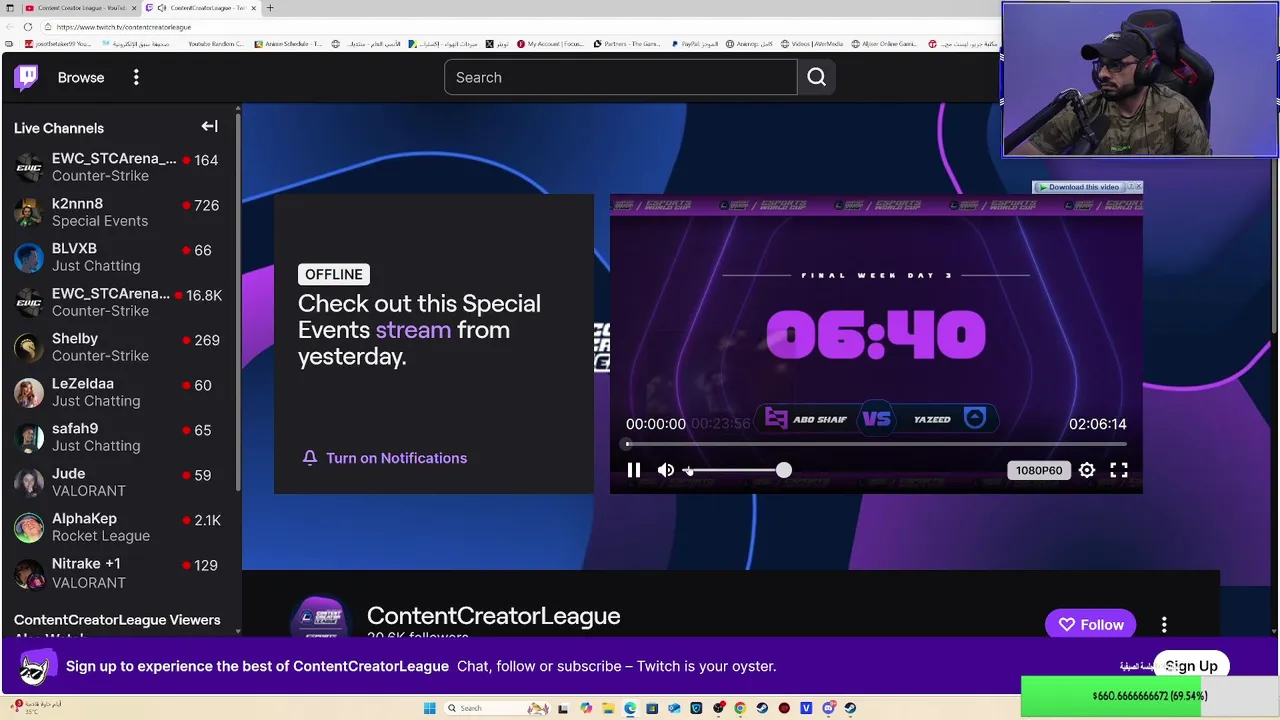1280x720 pixels.
Task: Switch to ContentCreatorLeague Twitch tab
Action: pyautogui.click(x=200, y=8)
